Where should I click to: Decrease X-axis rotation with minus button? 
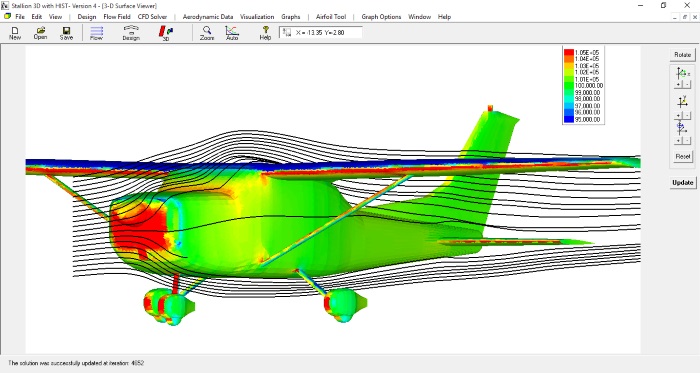[687, 84]
